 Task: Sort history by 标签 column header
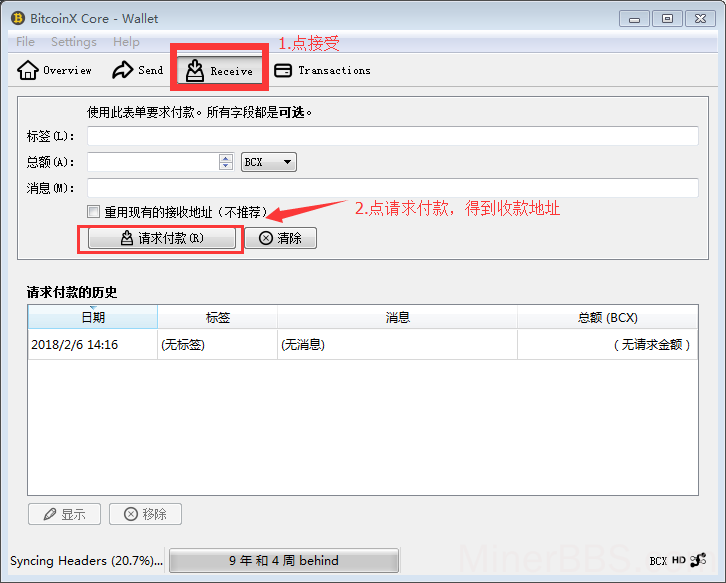[218, 317]
